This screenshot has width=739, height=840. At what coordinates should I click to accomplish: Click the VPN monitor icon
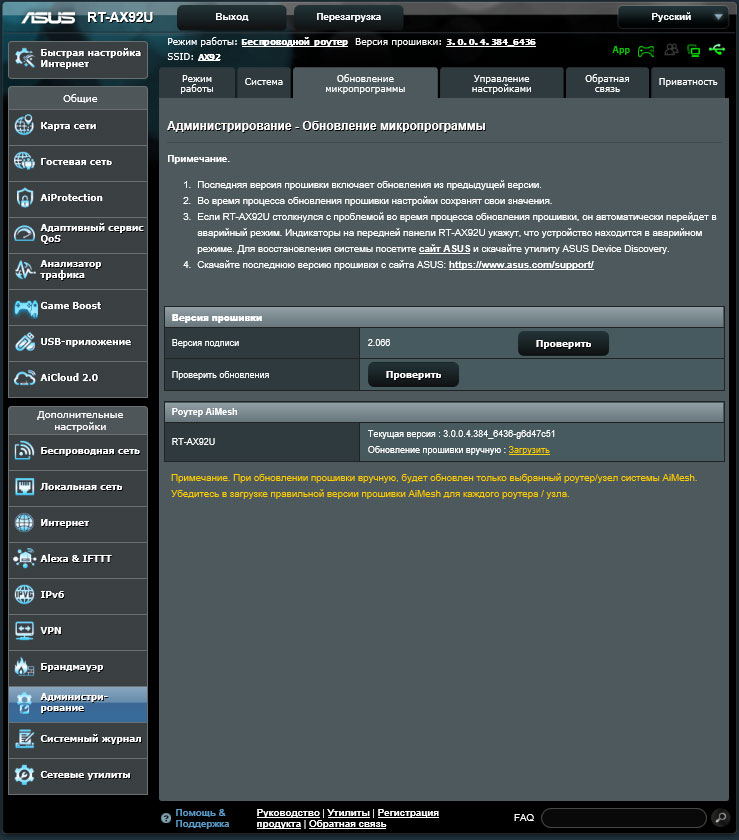point(25,631)
